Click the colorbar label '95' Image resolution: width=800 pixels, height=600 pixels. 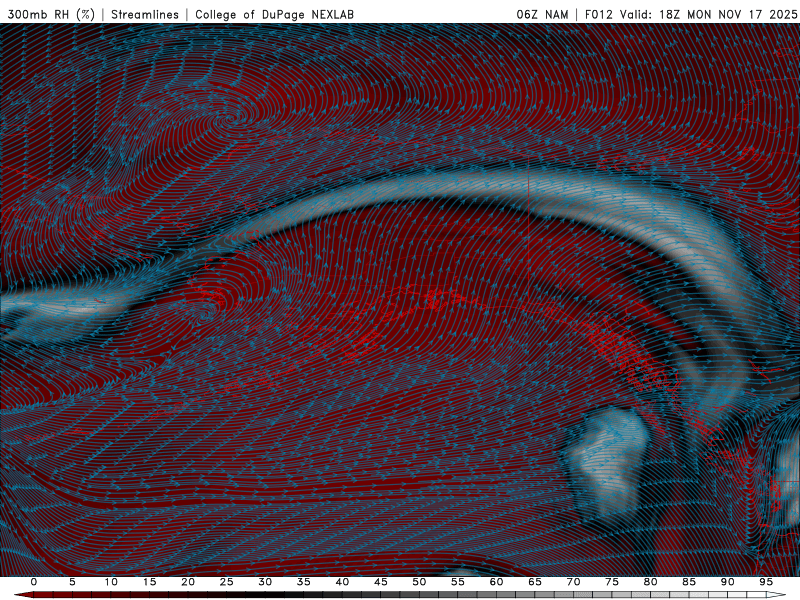766,582
